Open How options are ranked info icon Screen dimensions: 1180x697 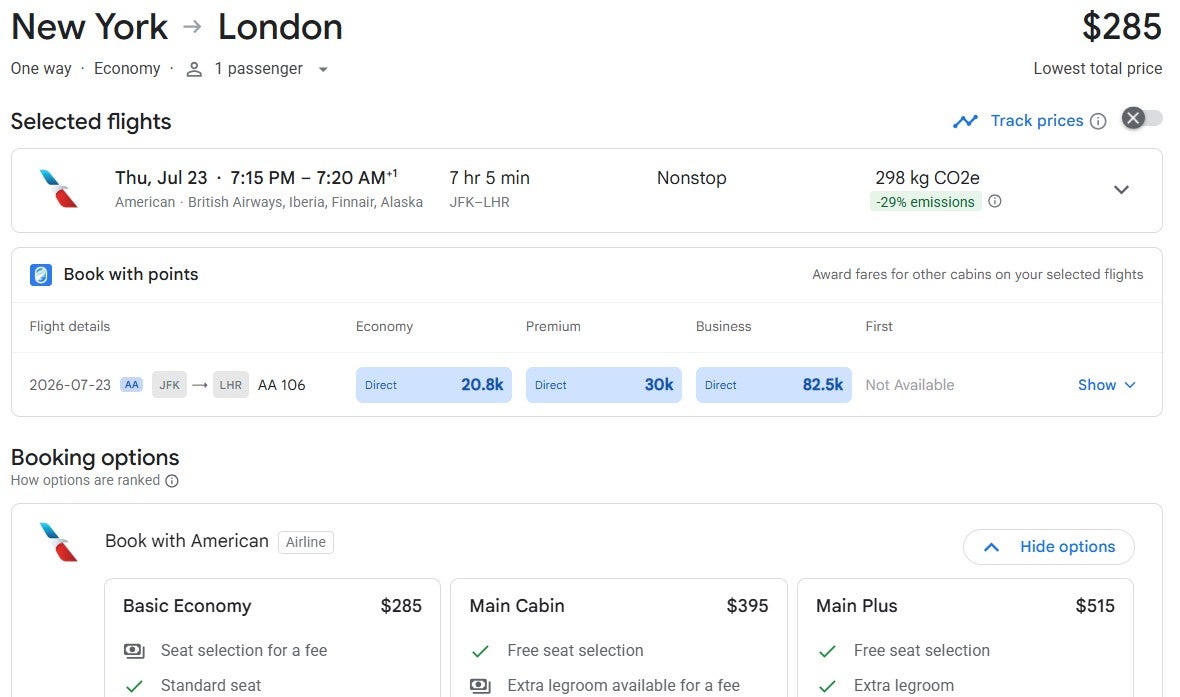click(172, 480)
